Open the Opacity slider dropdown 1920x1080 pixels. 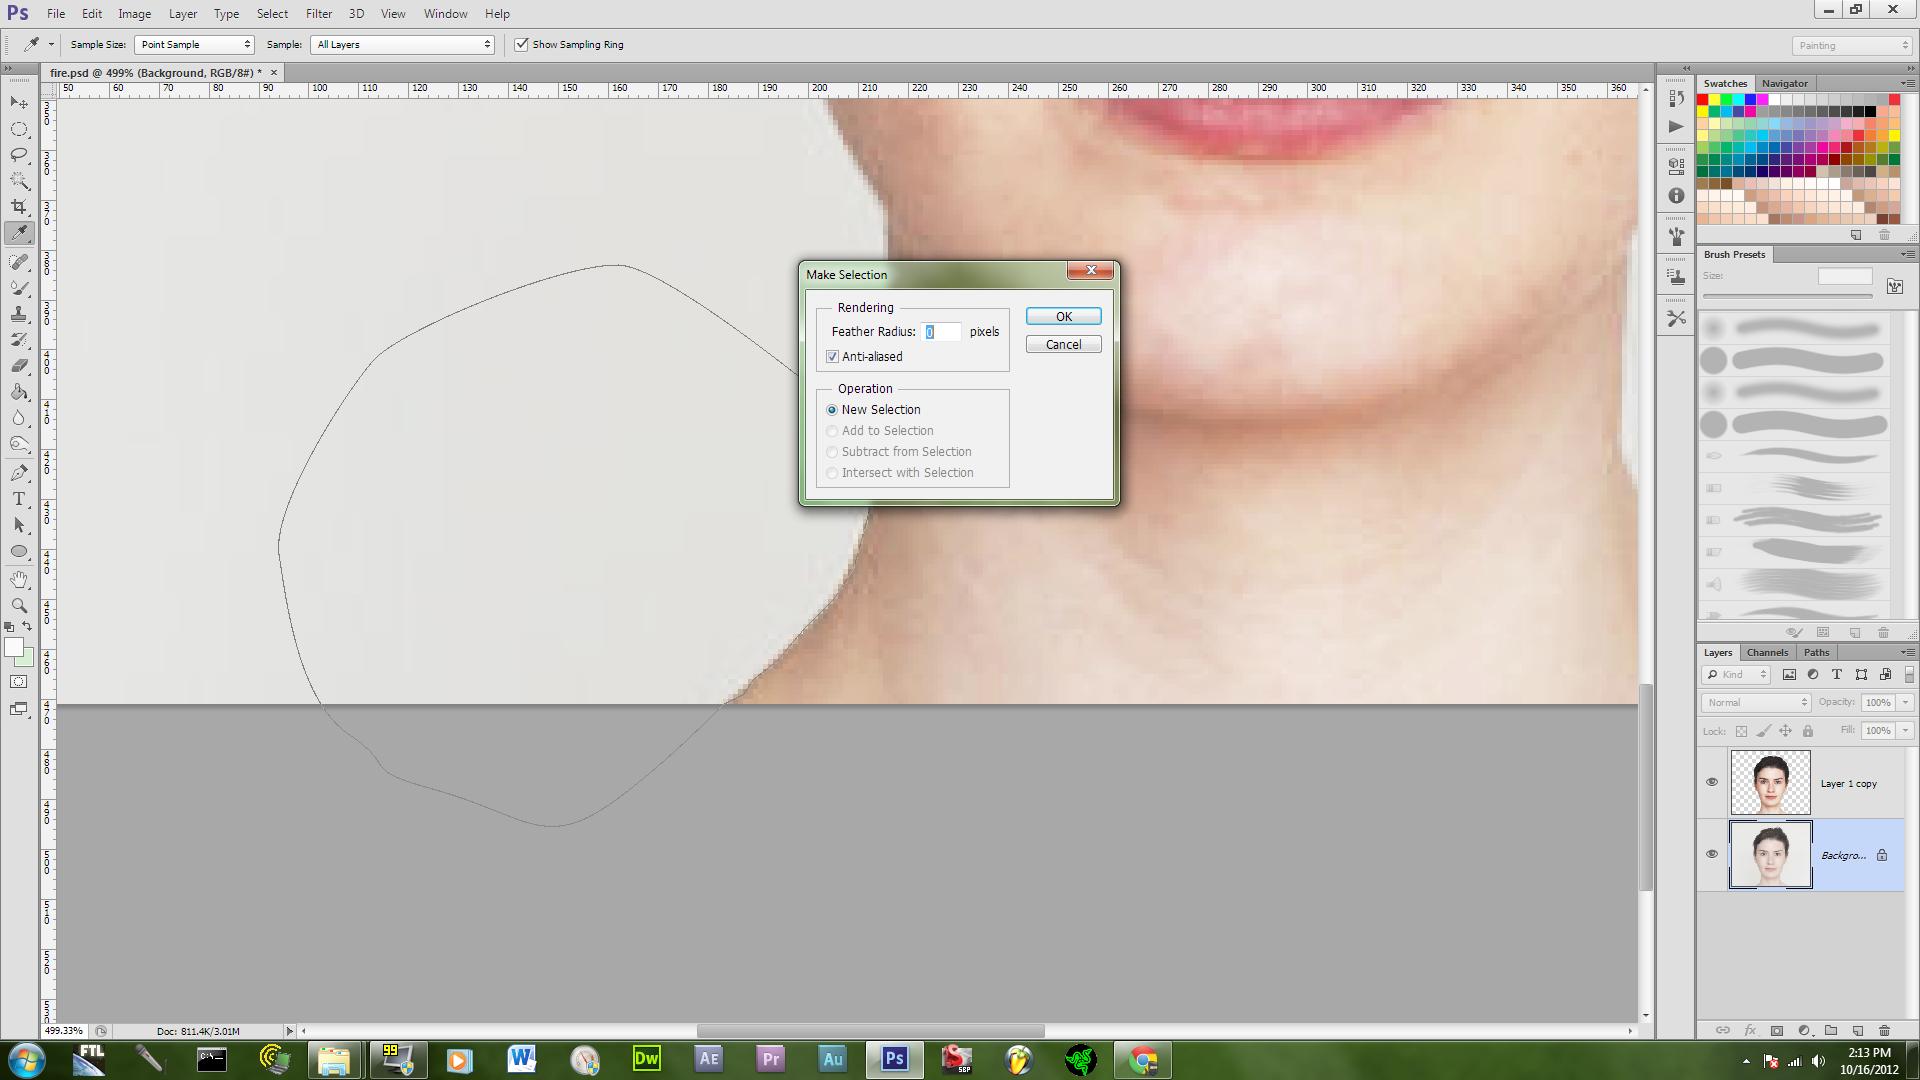coord(1905,702)
